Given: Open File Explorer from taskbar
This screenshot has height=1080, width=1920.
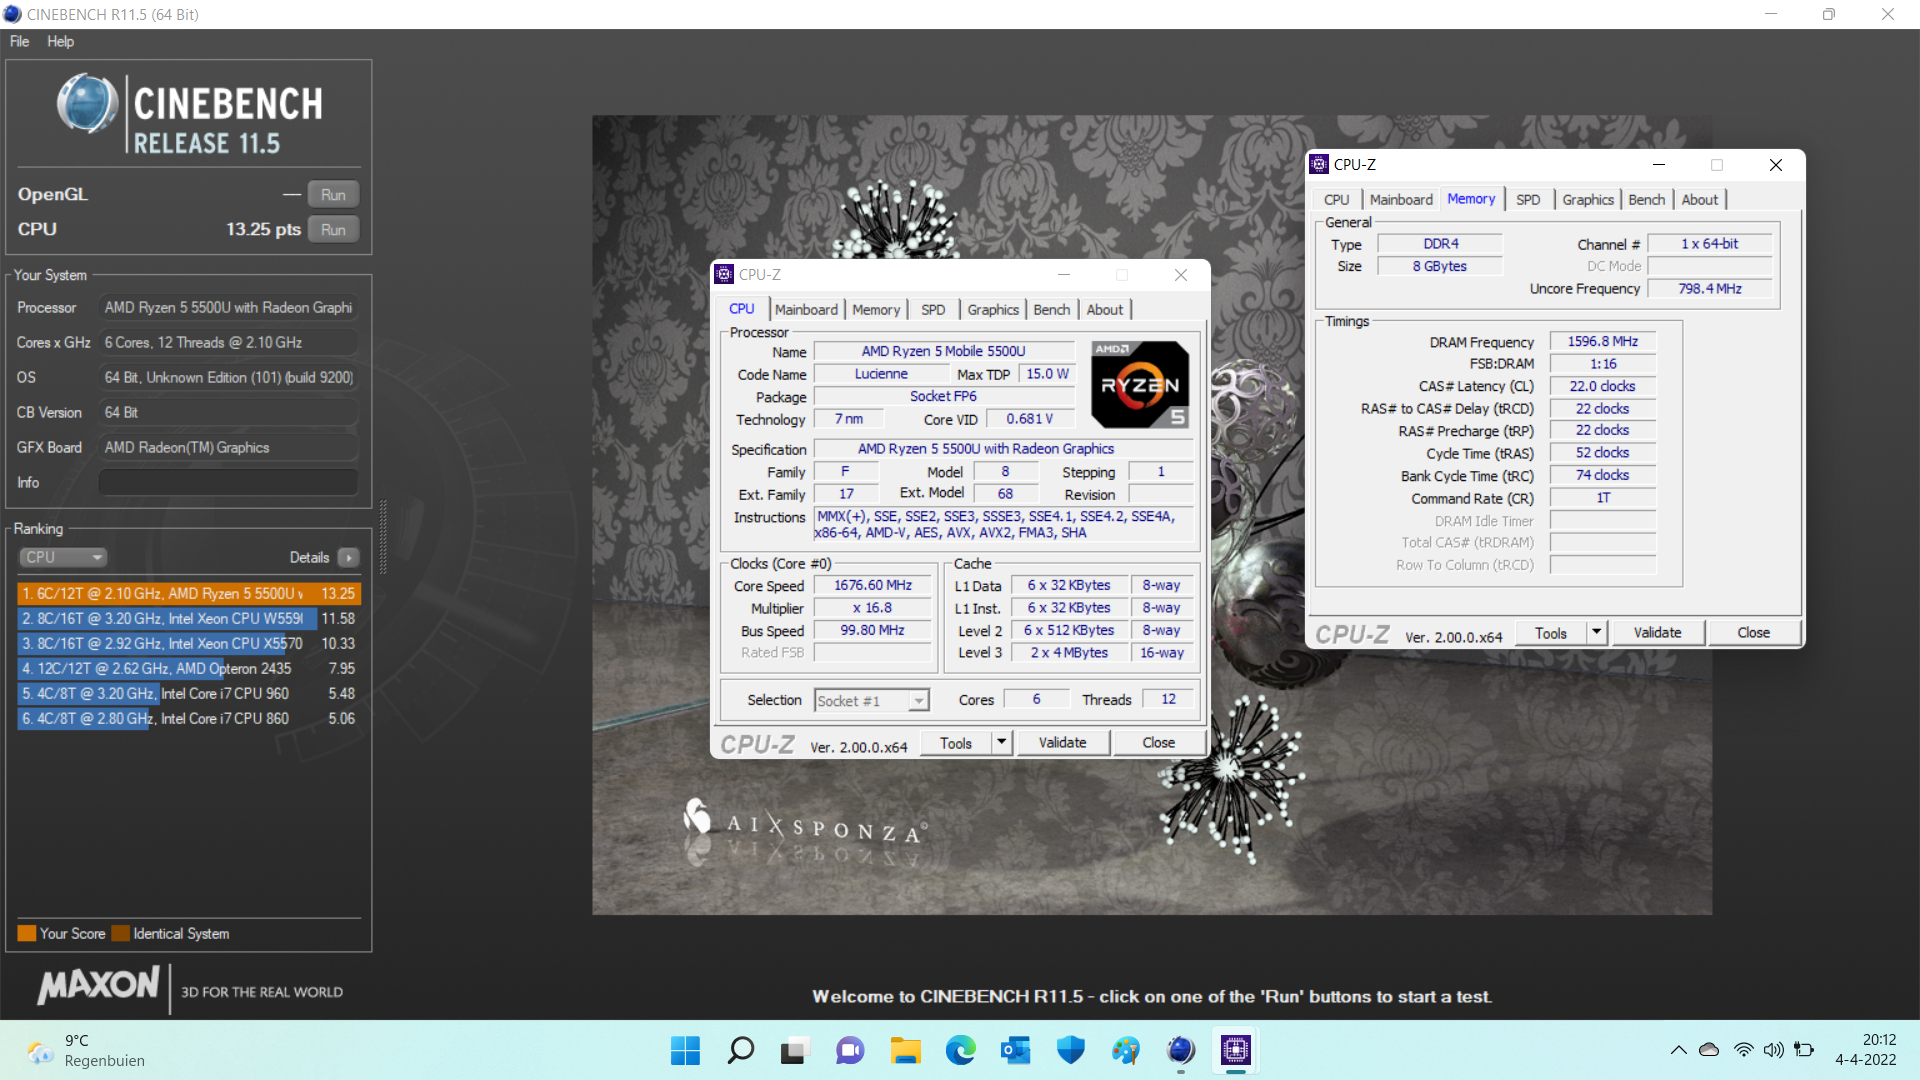Looking at the screenshot, I should (x=905, y=1050).
